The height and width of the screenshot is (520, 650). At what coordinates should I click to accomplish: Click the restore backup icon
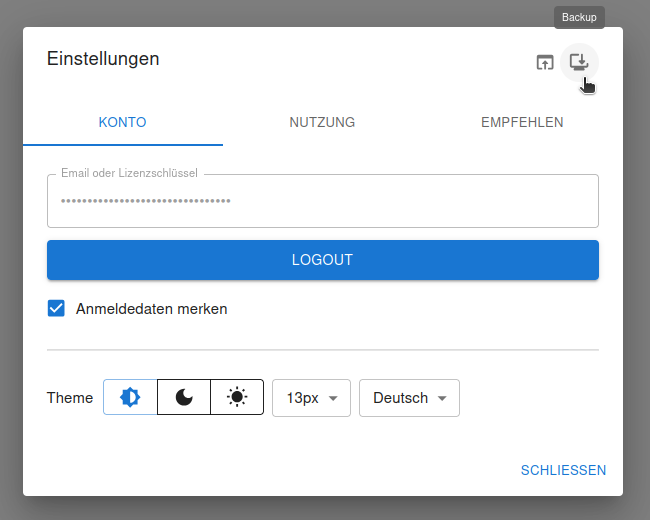[x=544, y=62]
